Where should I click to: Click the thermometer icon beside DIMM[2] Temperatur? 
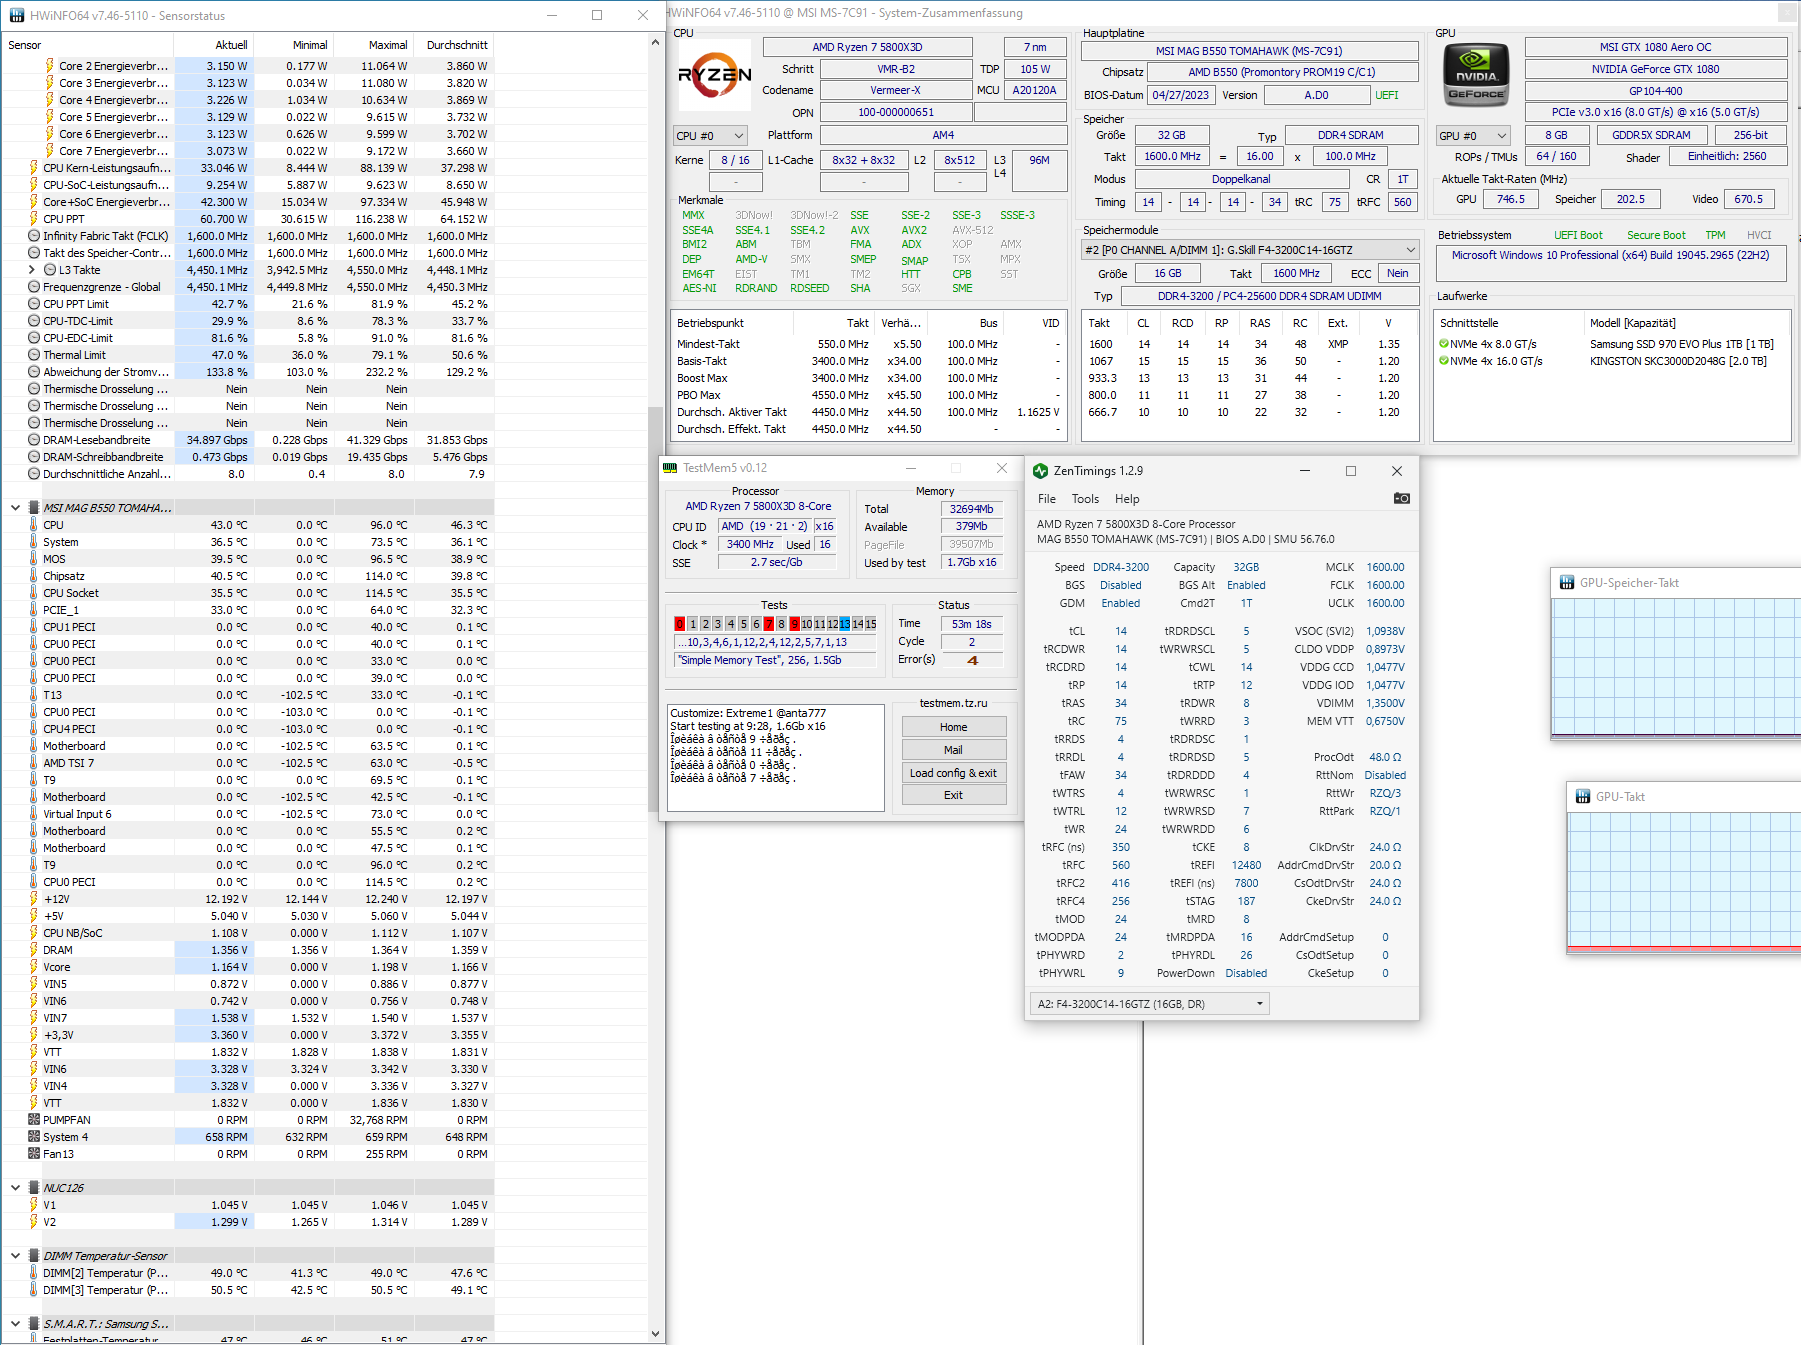click(x=32, y=1272)
